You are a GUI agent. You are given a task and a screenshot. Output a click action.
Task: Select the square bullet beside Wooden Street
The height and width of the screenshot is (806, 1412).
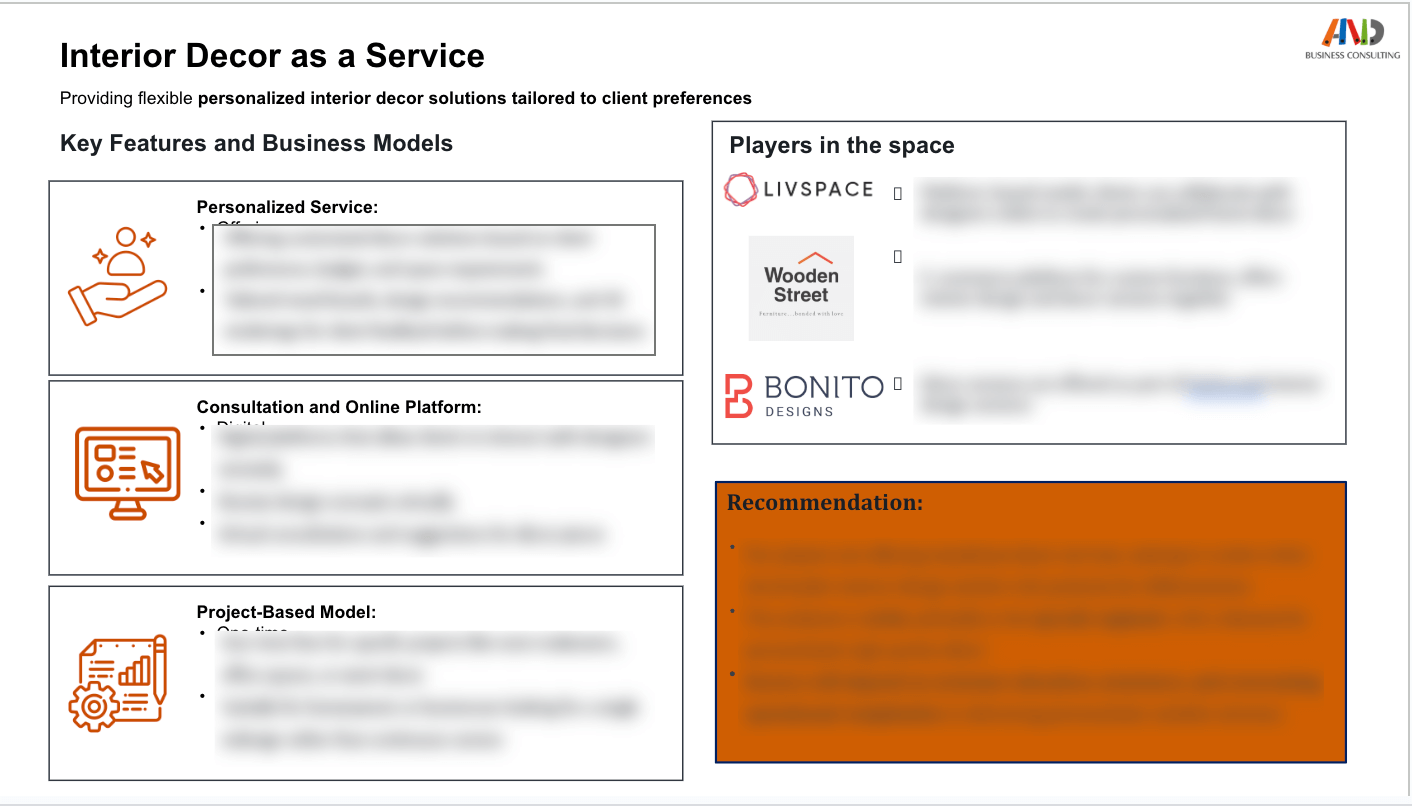click(x=897, y=257)
